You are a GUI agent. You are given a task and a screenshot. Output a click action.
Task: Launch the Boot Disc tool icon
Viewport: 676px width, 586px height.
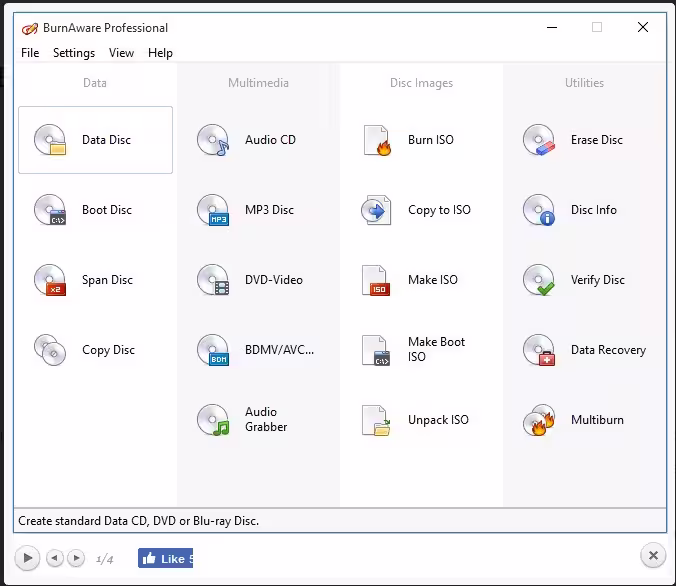(x=50, y=210)
